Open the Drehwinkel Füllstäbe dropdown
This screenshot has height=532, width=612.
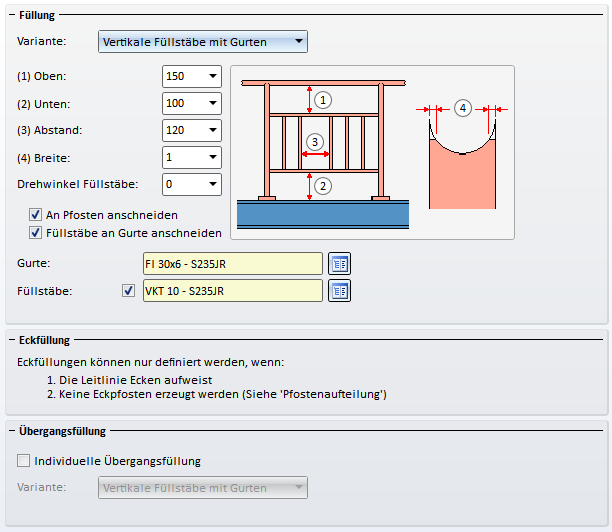coord(192,184)
